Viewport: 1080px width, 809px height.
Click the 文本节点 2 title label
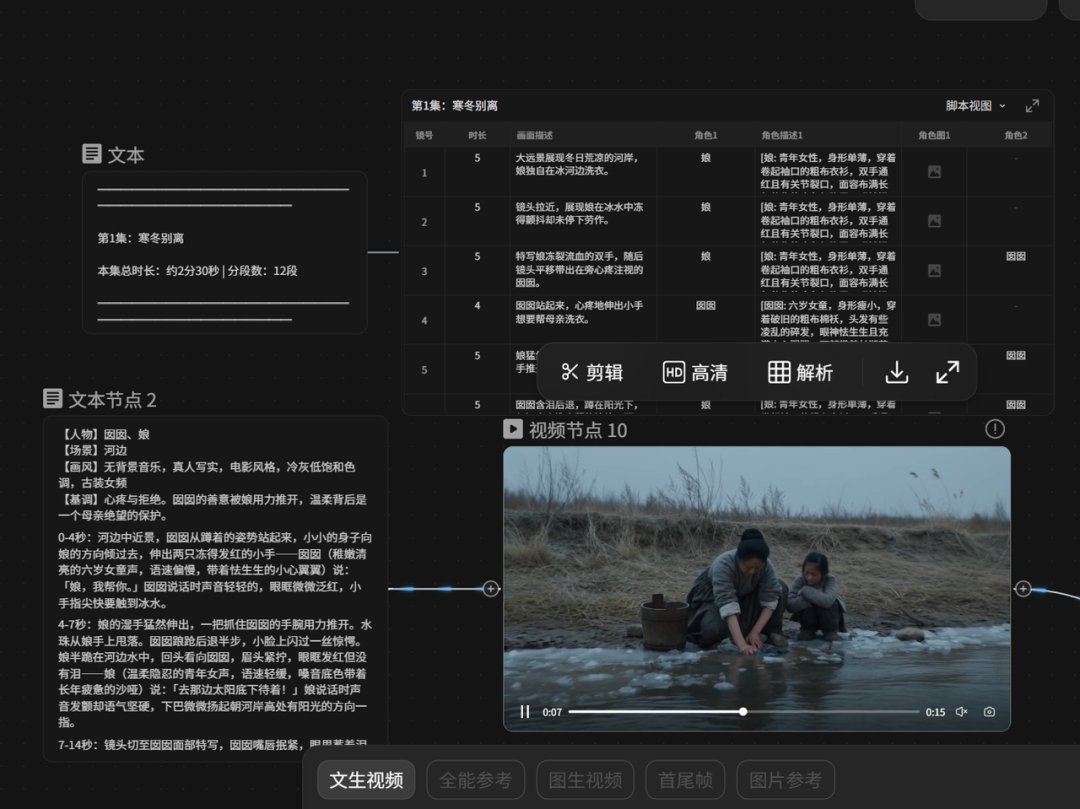pos(112,400)
